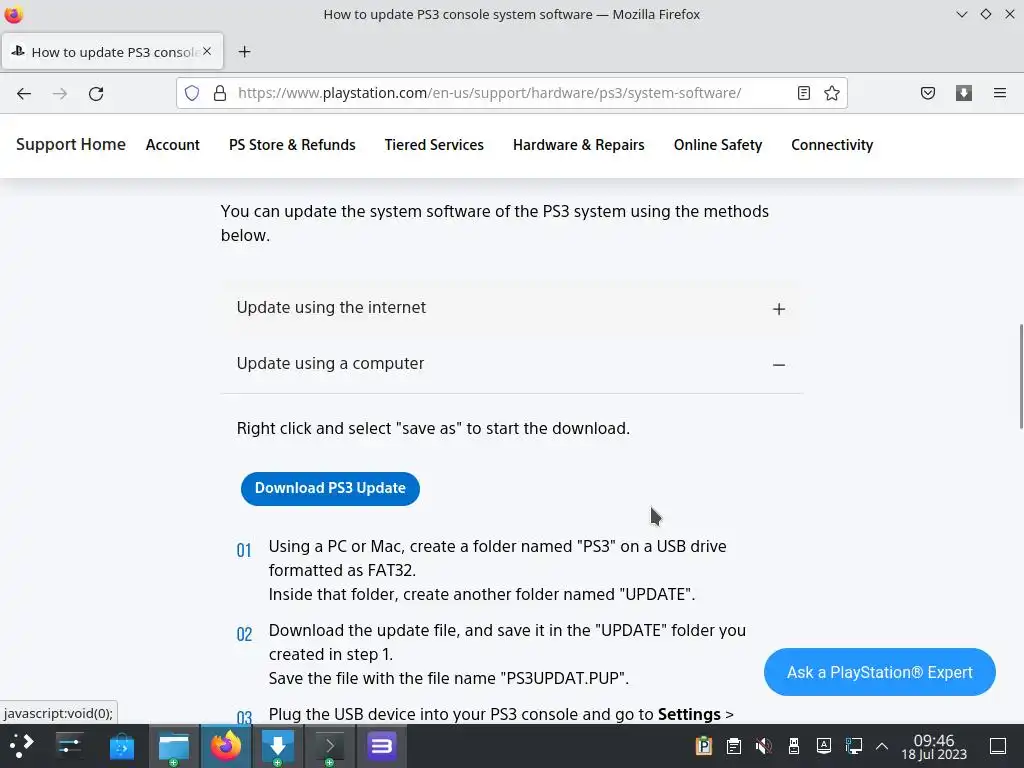
Task: Open the network connections tray icon
Action: [854, 746]
